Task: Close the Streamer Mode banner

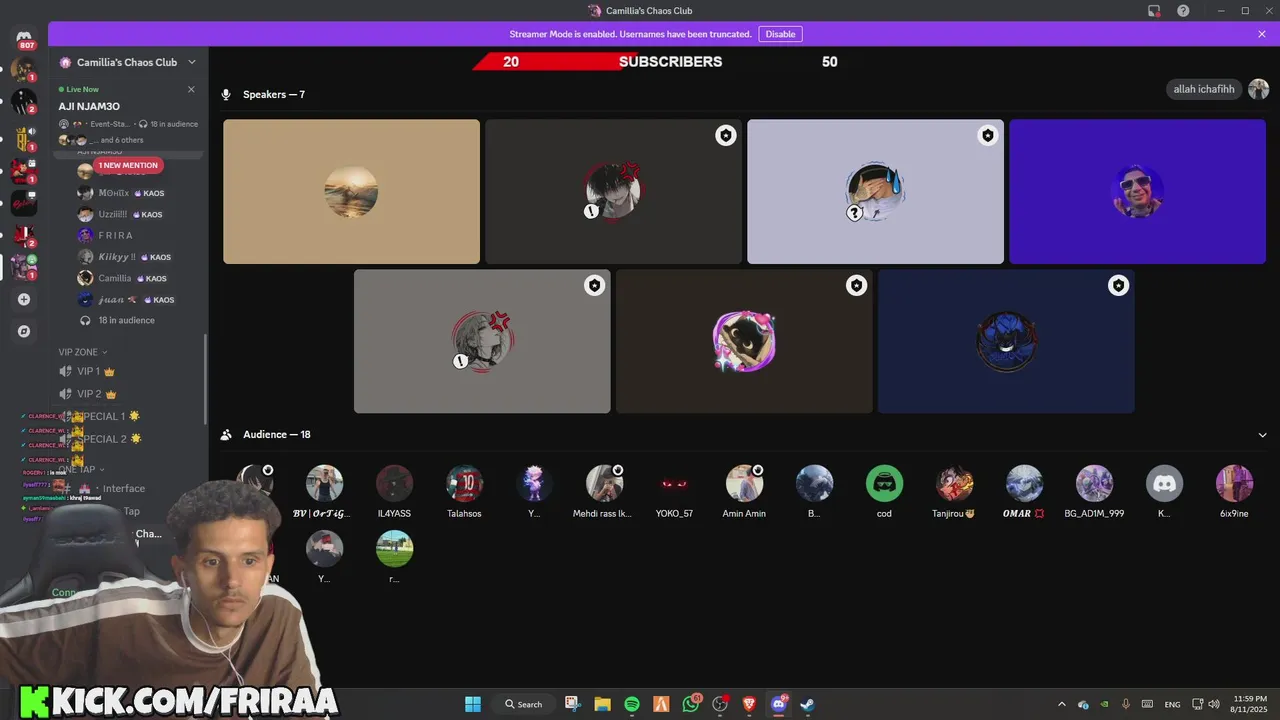Action: (1262, 34)
